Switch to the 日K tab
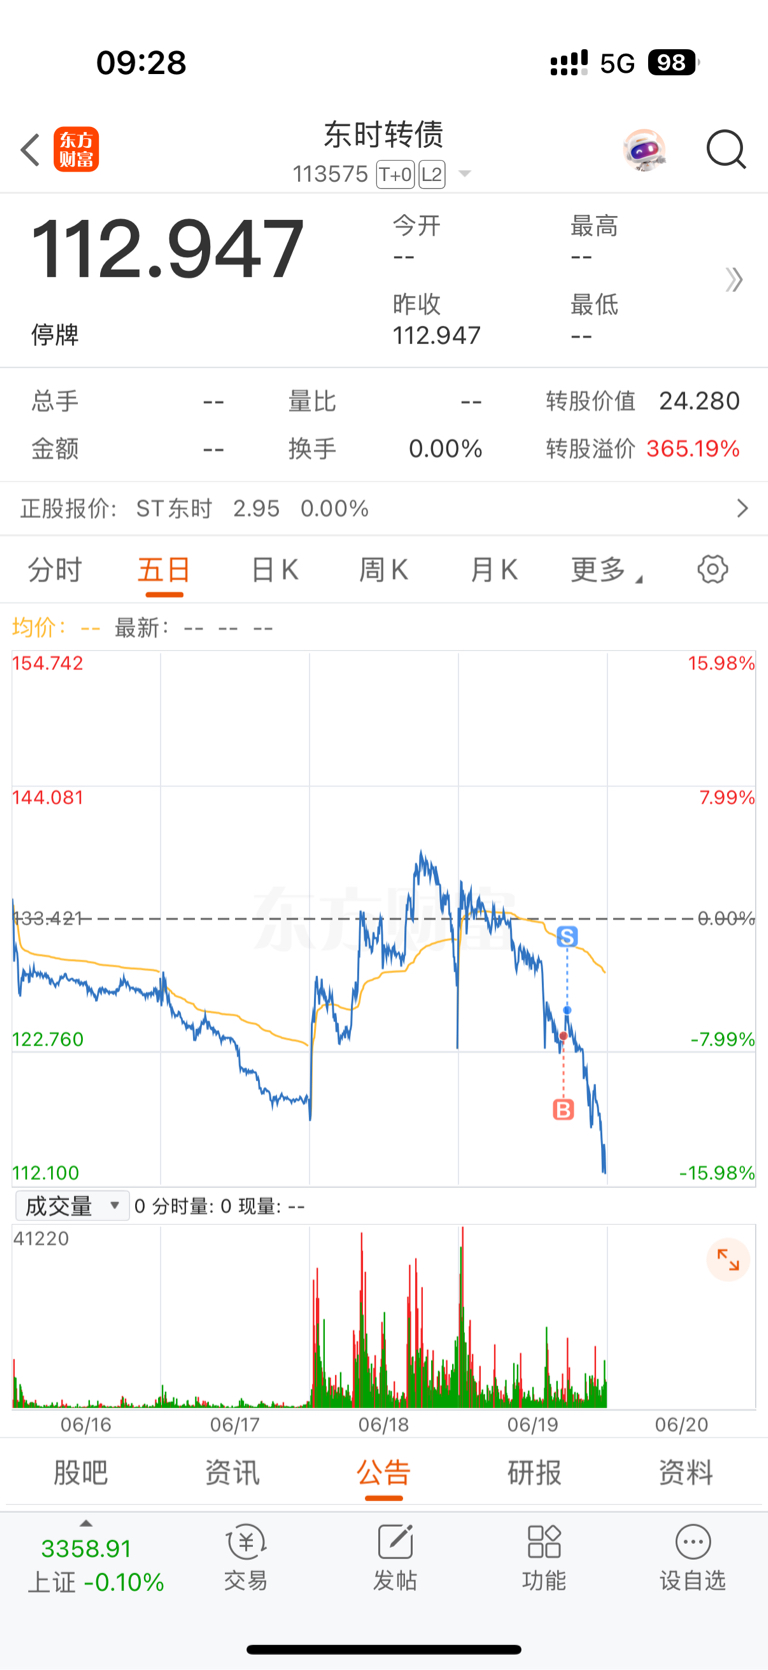The image size is (768, 1670). point(274,570)
